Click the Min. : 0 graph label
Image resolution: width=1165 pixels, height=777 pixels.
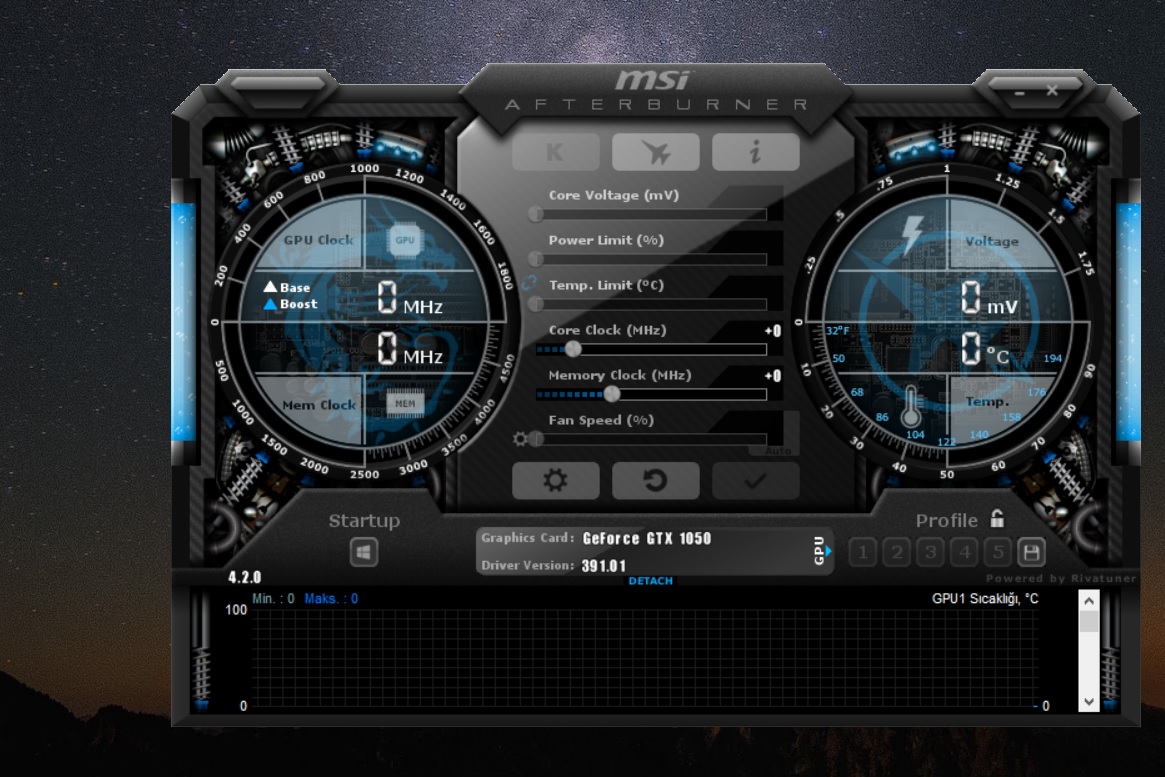pos(273,599)
